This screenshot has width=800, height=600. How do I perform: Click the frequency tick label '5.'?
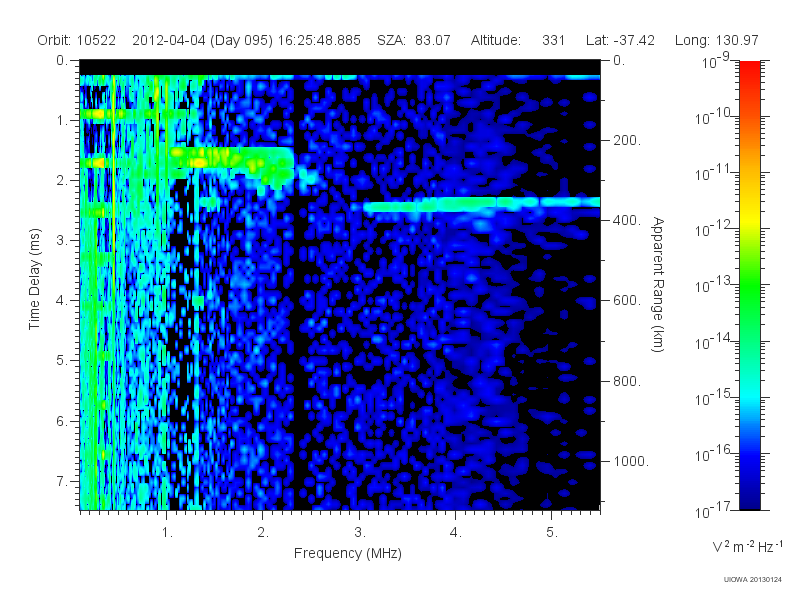(552, 533)
